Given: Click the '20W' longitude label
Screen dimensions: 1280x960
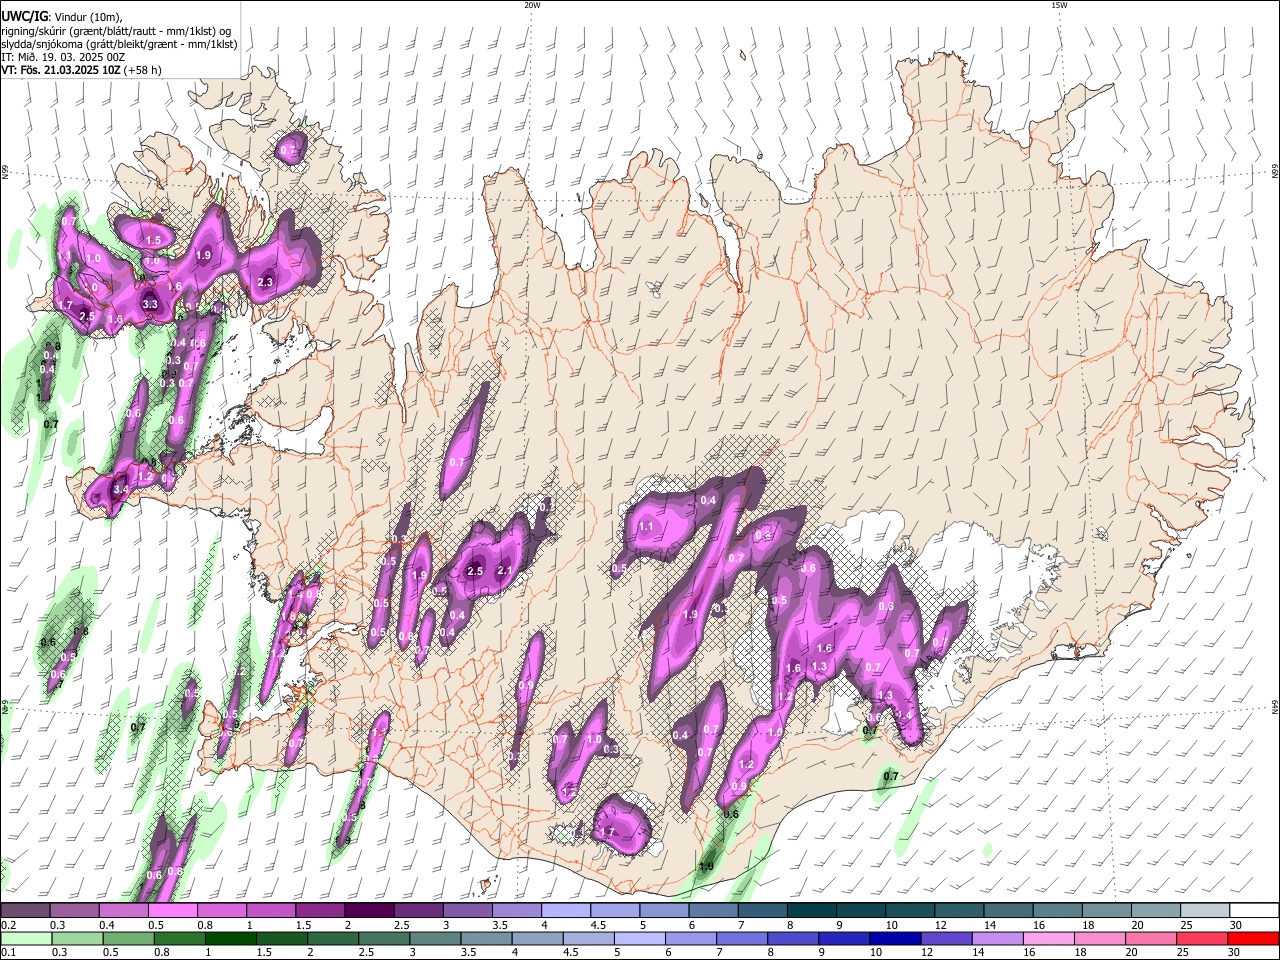Looking at the screenshot, I should point(532,5).
